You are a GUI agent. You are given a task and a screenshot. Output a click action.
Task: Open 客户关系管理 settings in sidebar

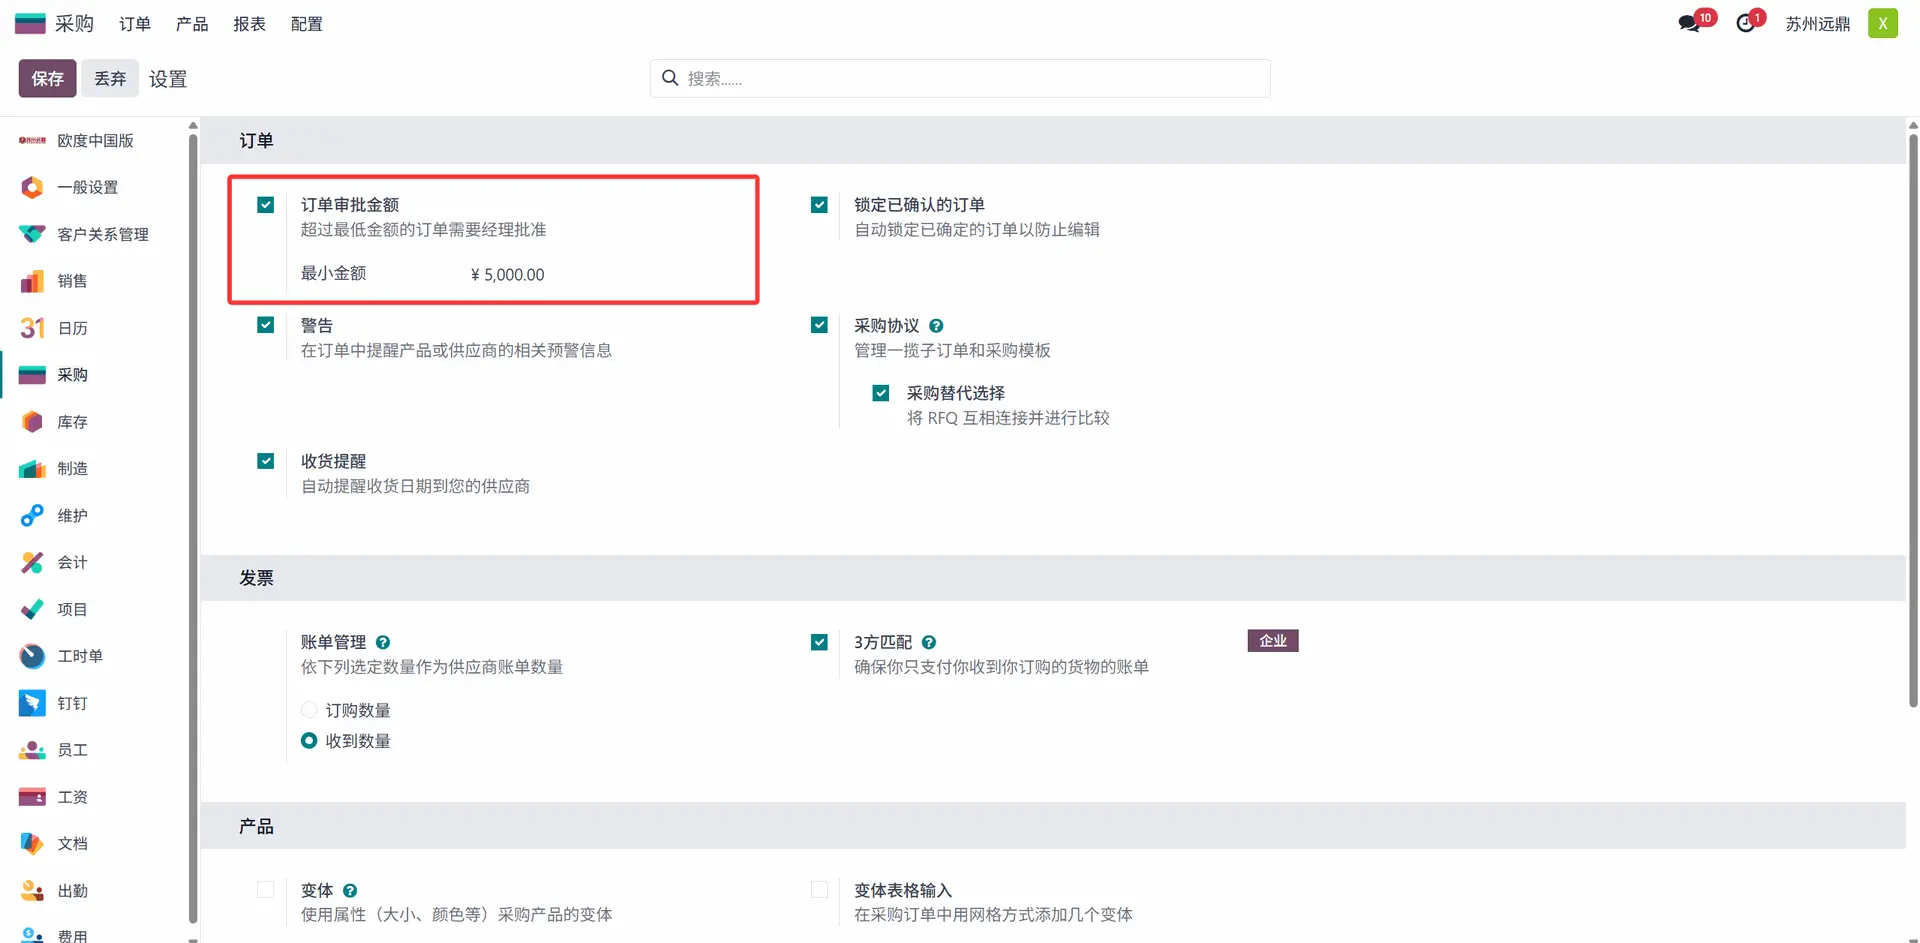102,234
